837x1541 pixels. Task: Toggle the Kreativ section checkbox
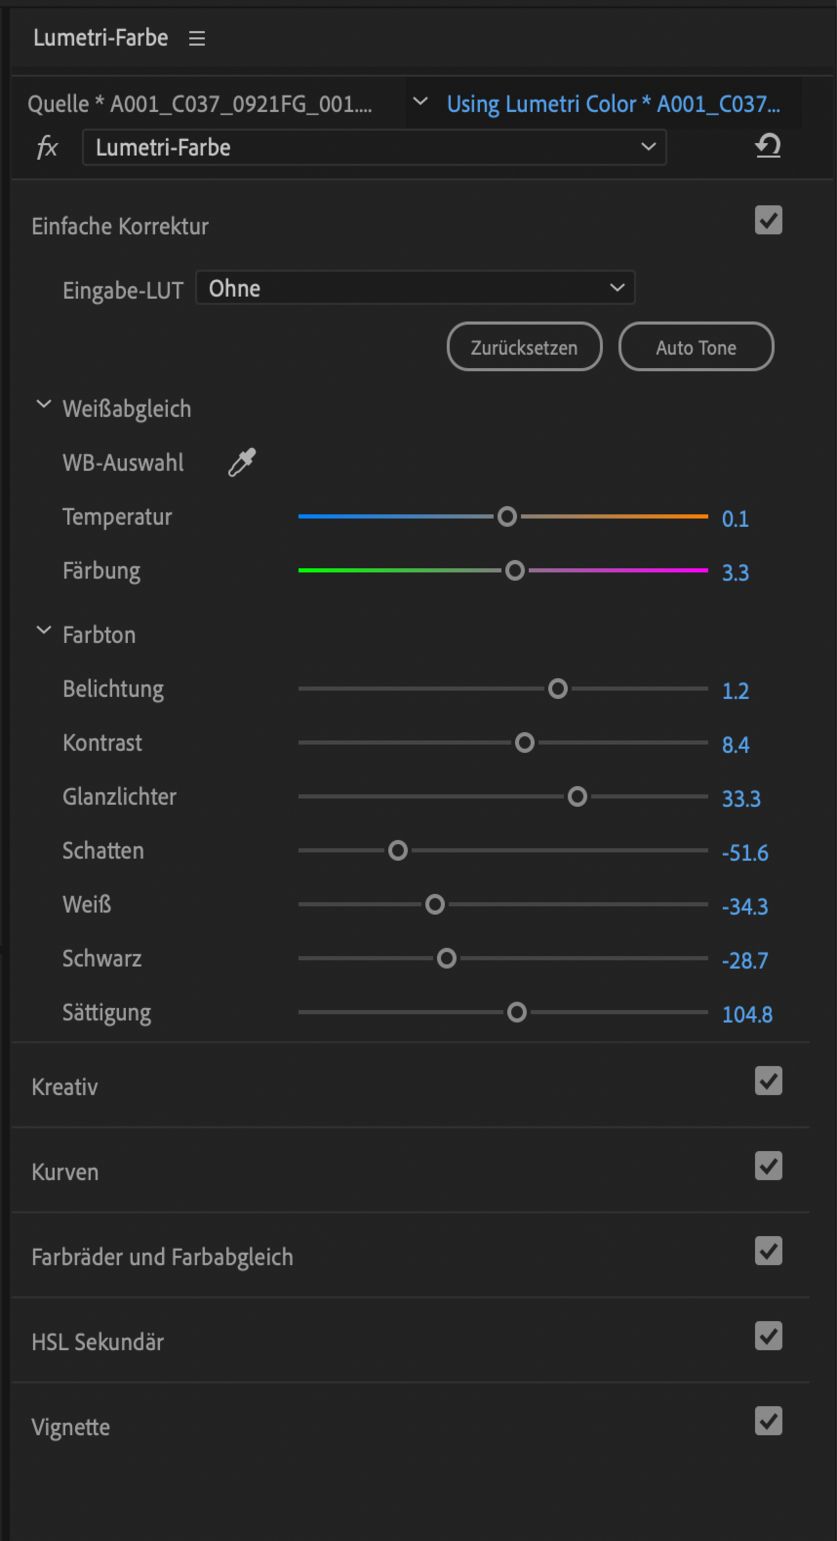[768, 1081]
